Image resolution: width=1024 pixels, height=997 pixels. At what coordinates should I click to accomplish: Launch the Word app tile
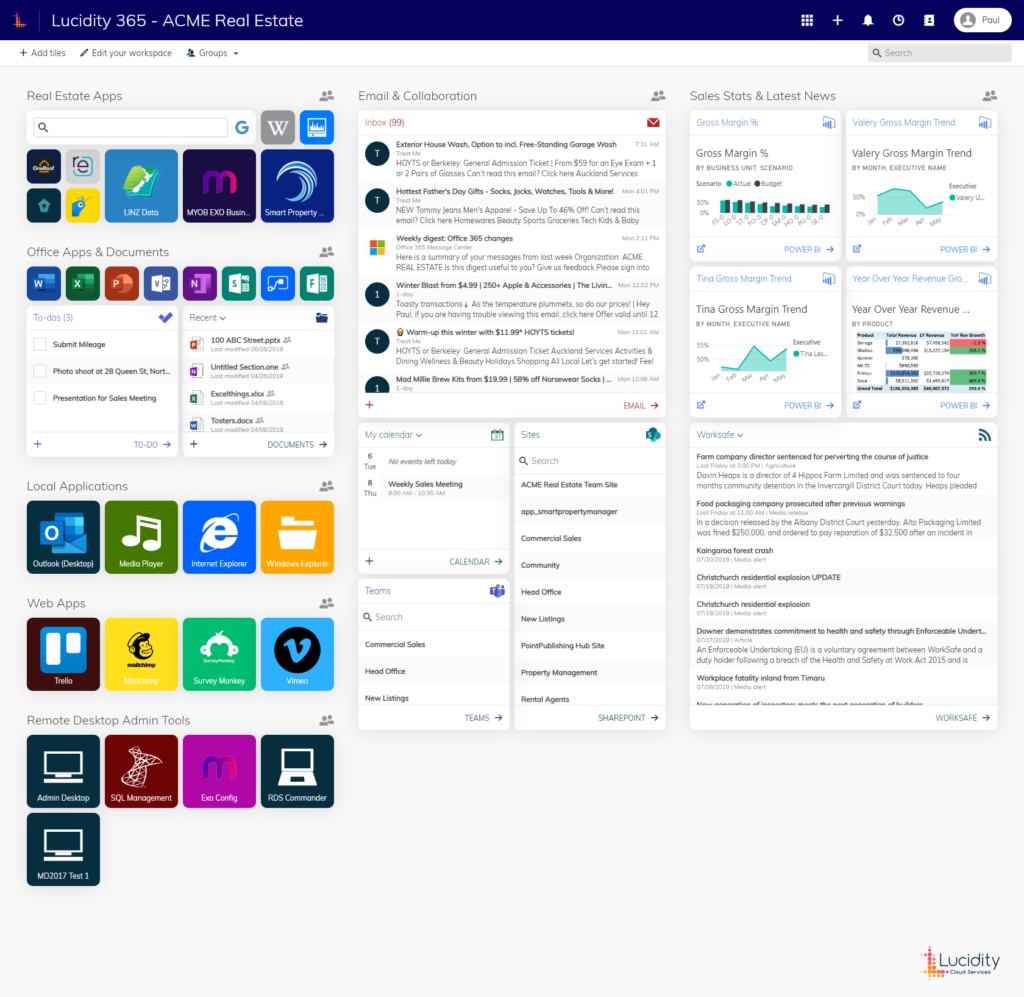point(44,283)
